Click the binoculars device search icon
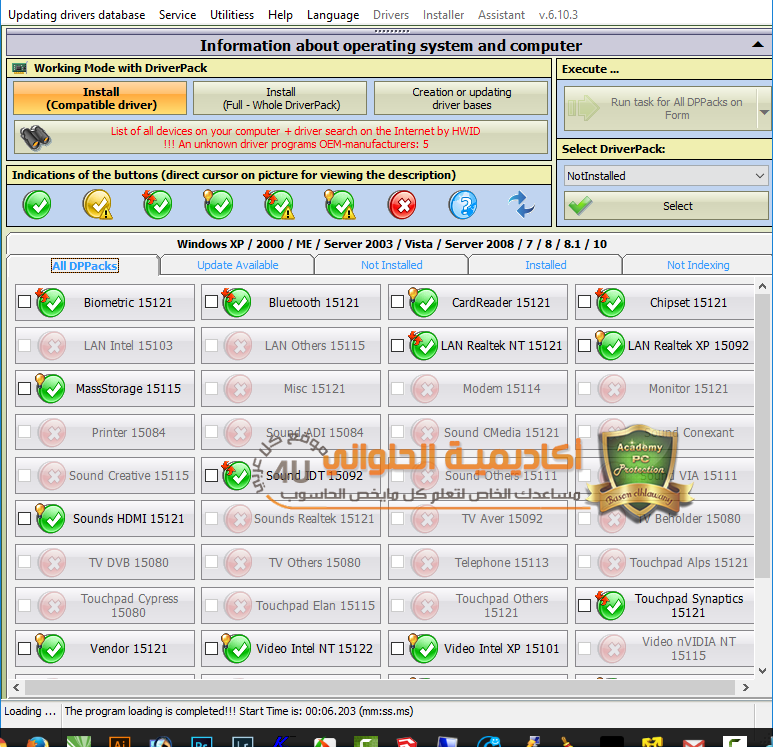Viewport: 773px width, 747px height. pos(36,137)
